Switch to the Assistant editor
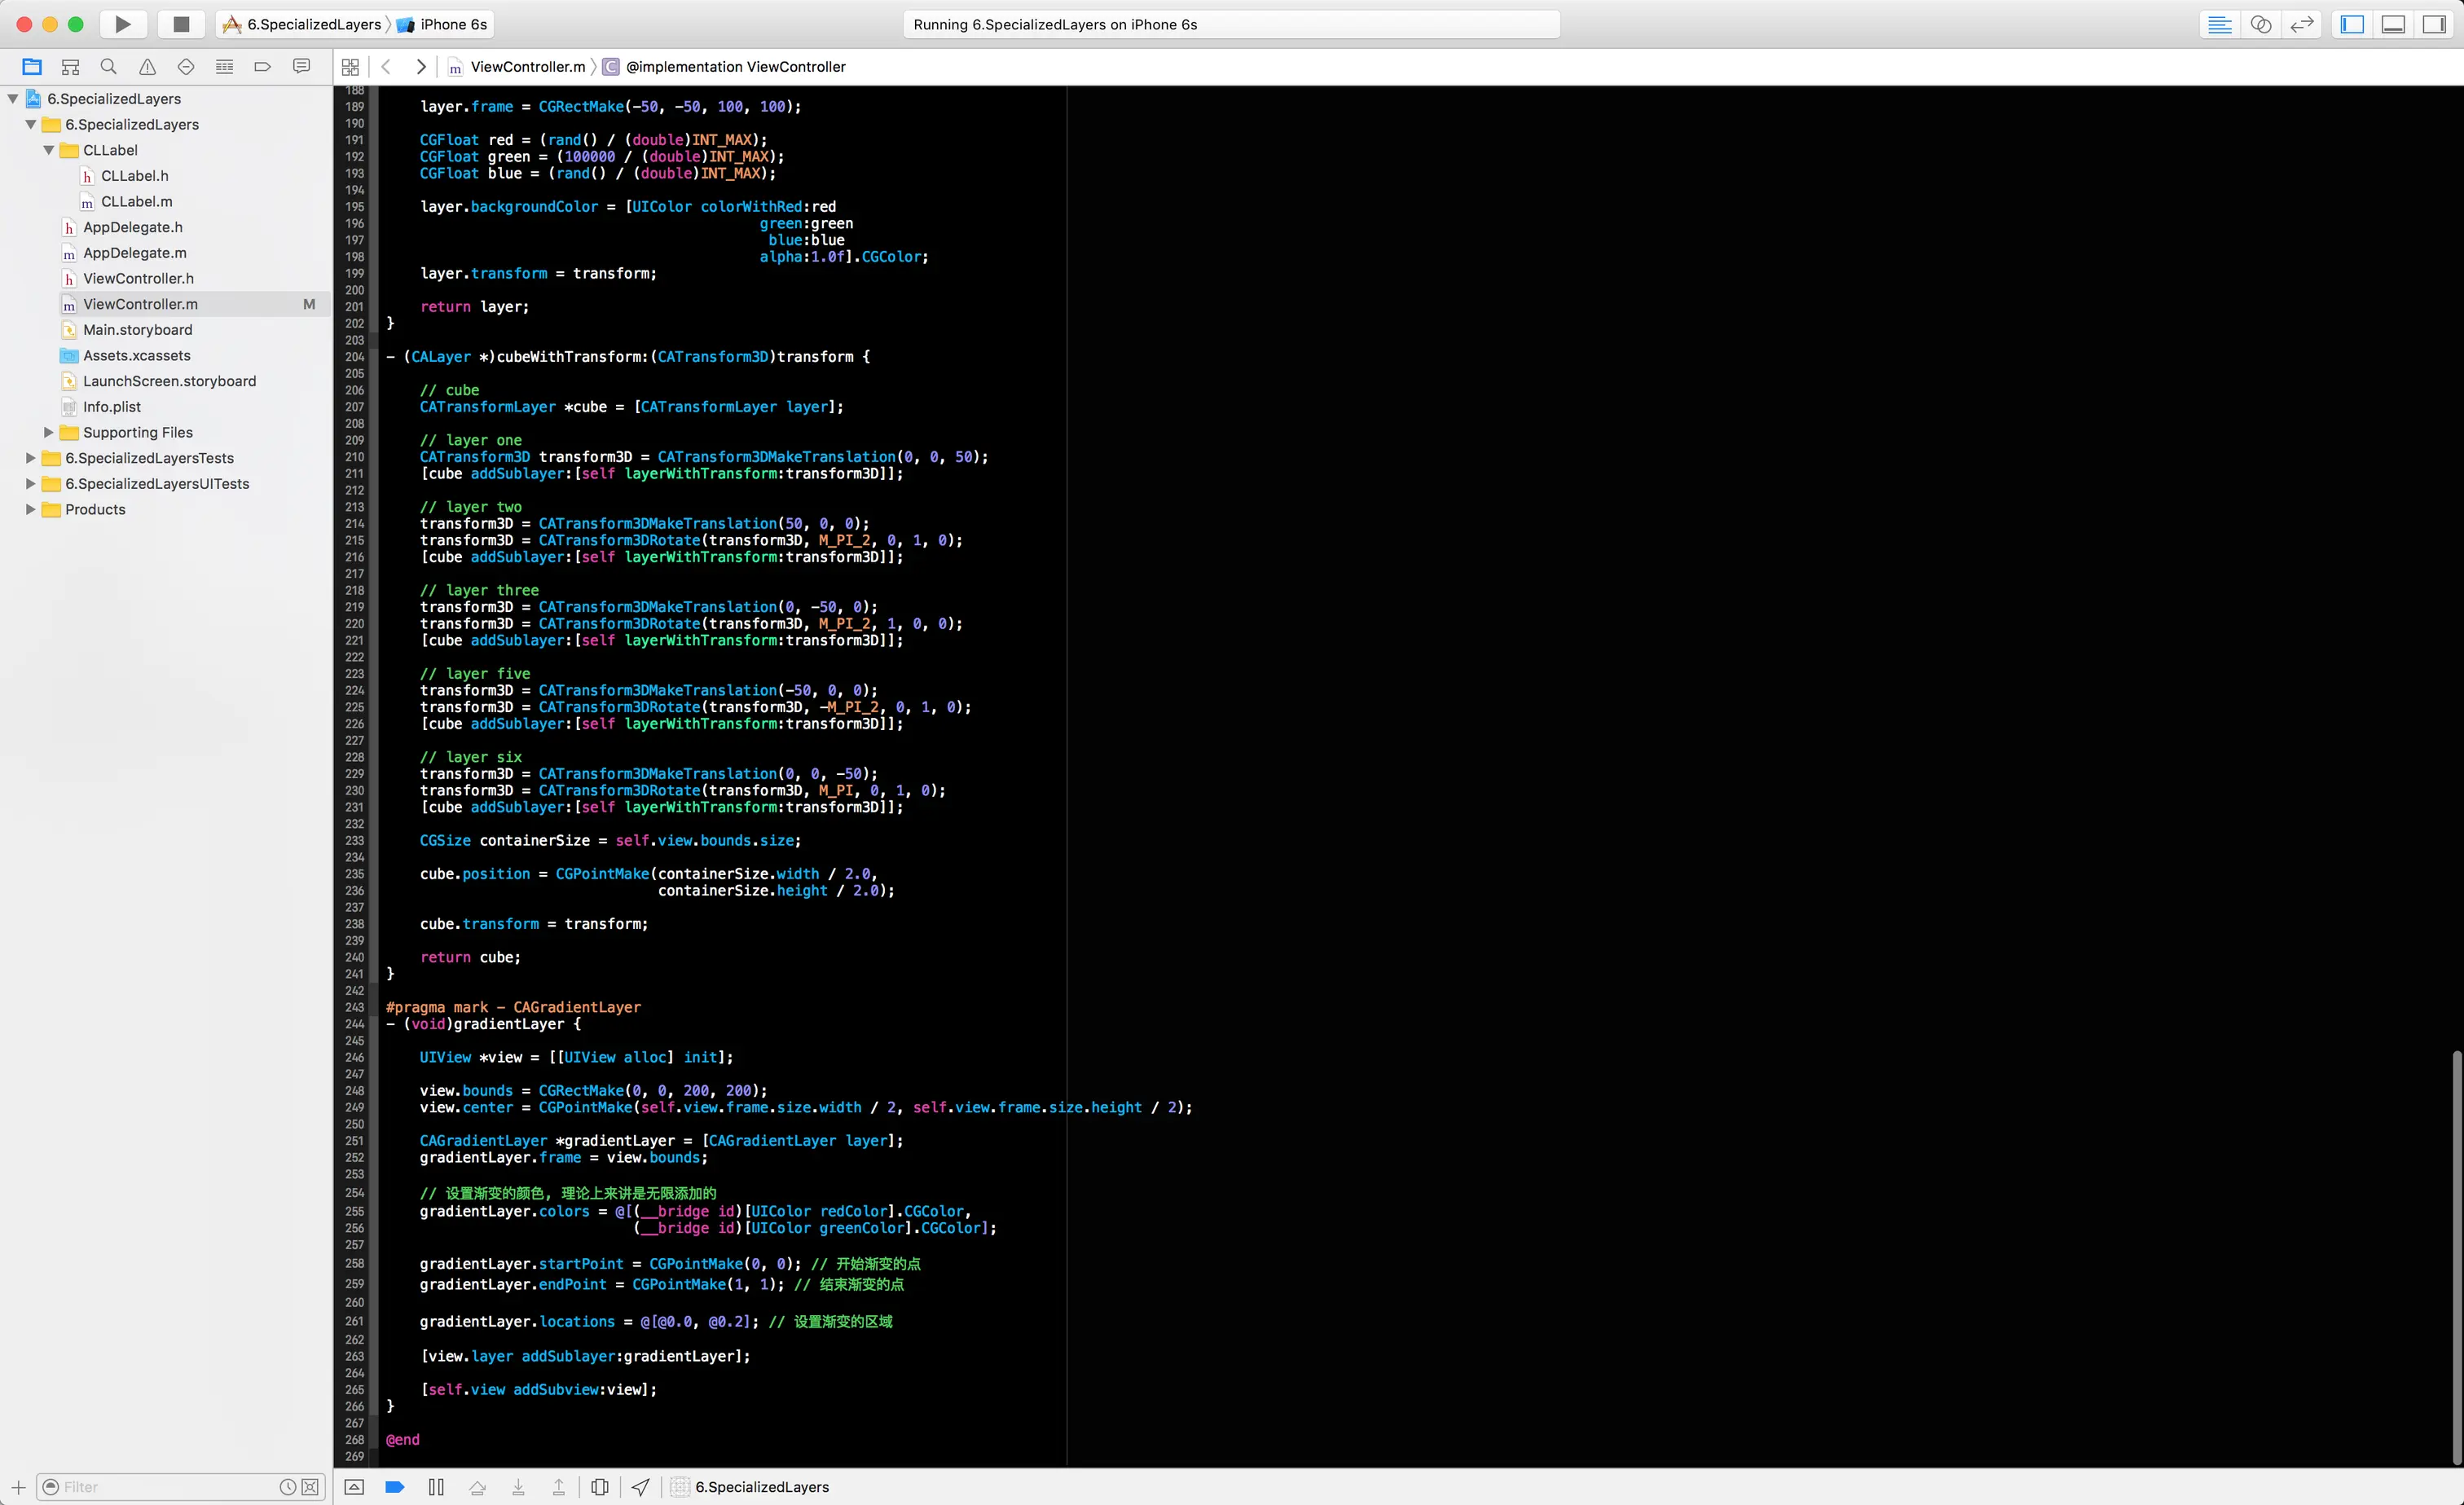This screenshot has width=2464, height=1505. tap(2260, 24)
